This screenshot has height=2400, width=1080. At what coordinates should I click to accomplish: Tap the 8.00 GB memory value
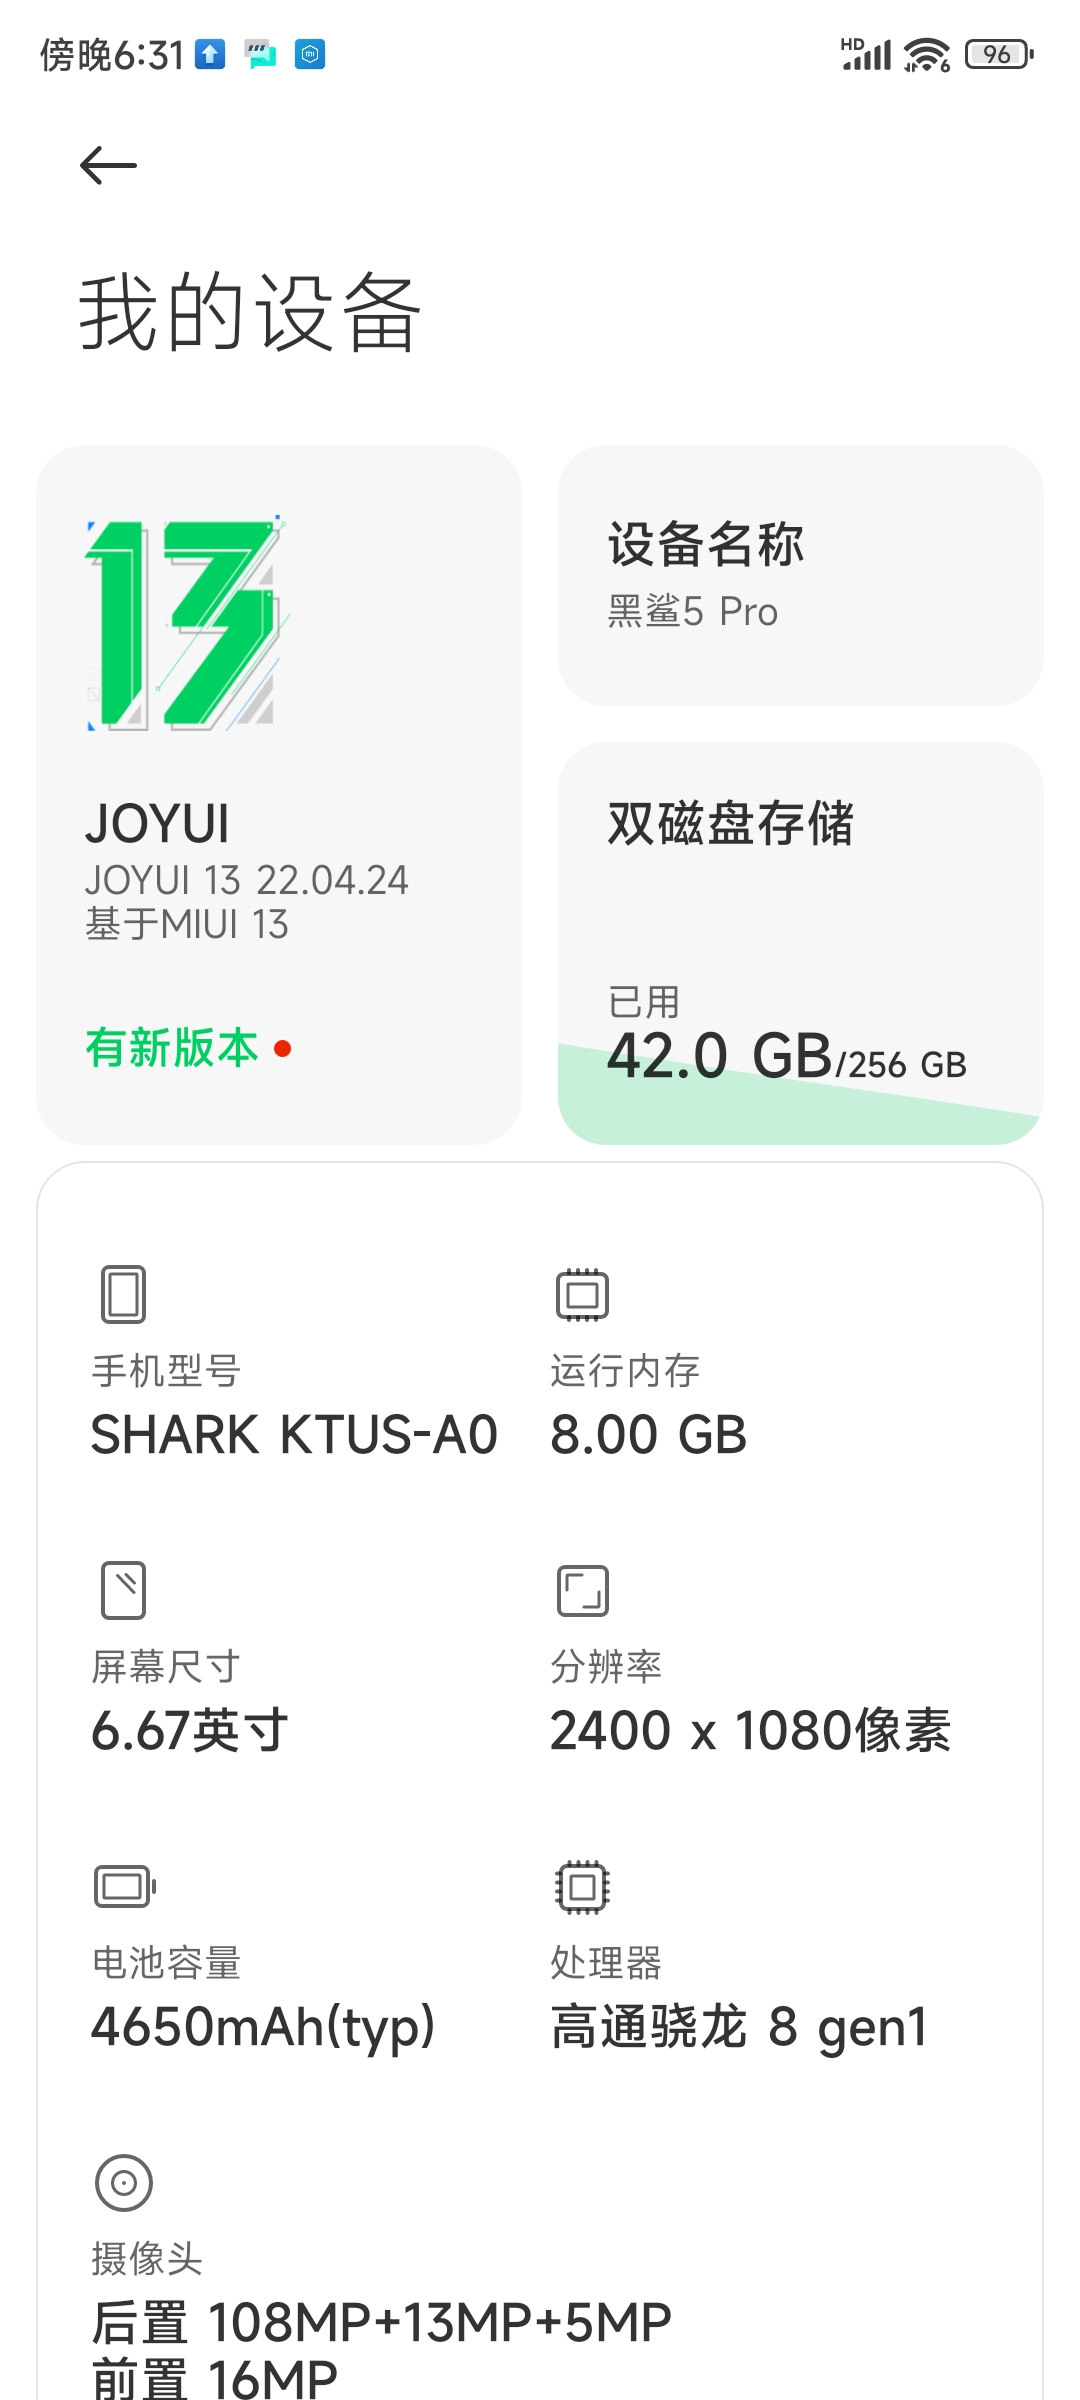[649, 1435]
